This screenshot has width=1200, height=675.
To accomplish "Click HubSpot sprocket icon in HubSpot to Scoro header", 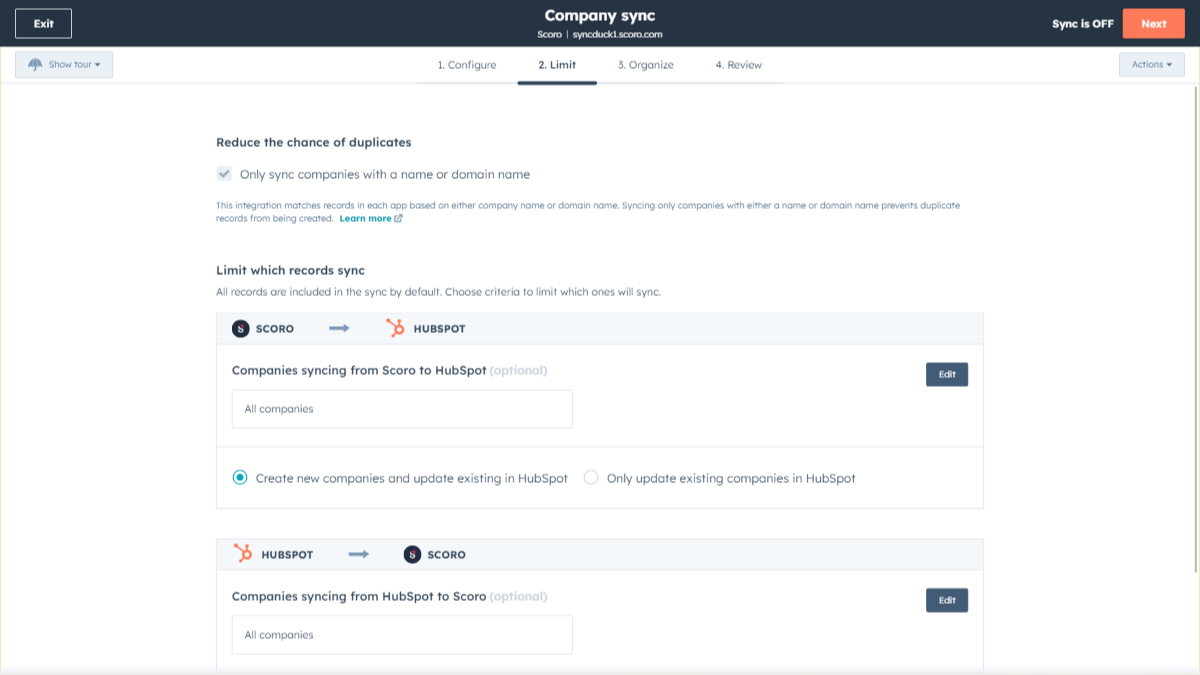I will pyautogui.click(x=243, y=554).
